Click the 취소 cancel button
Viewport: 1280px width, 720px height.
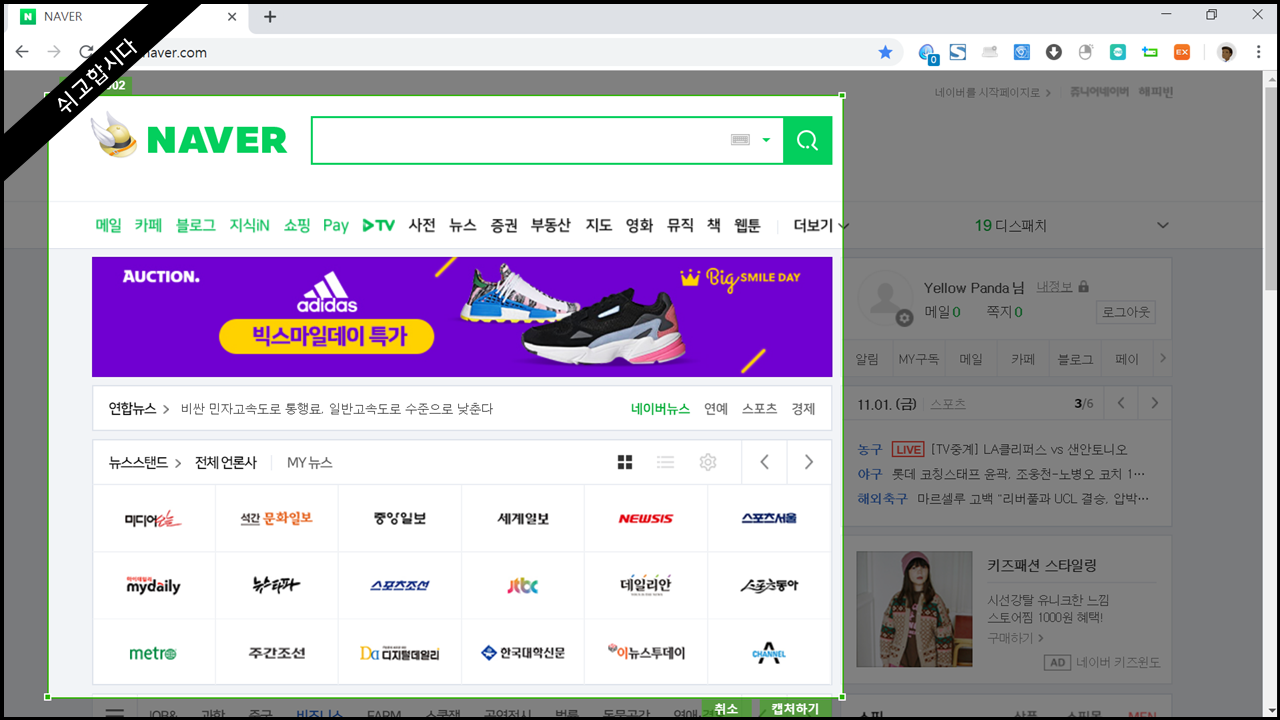[x=726, y=708]
